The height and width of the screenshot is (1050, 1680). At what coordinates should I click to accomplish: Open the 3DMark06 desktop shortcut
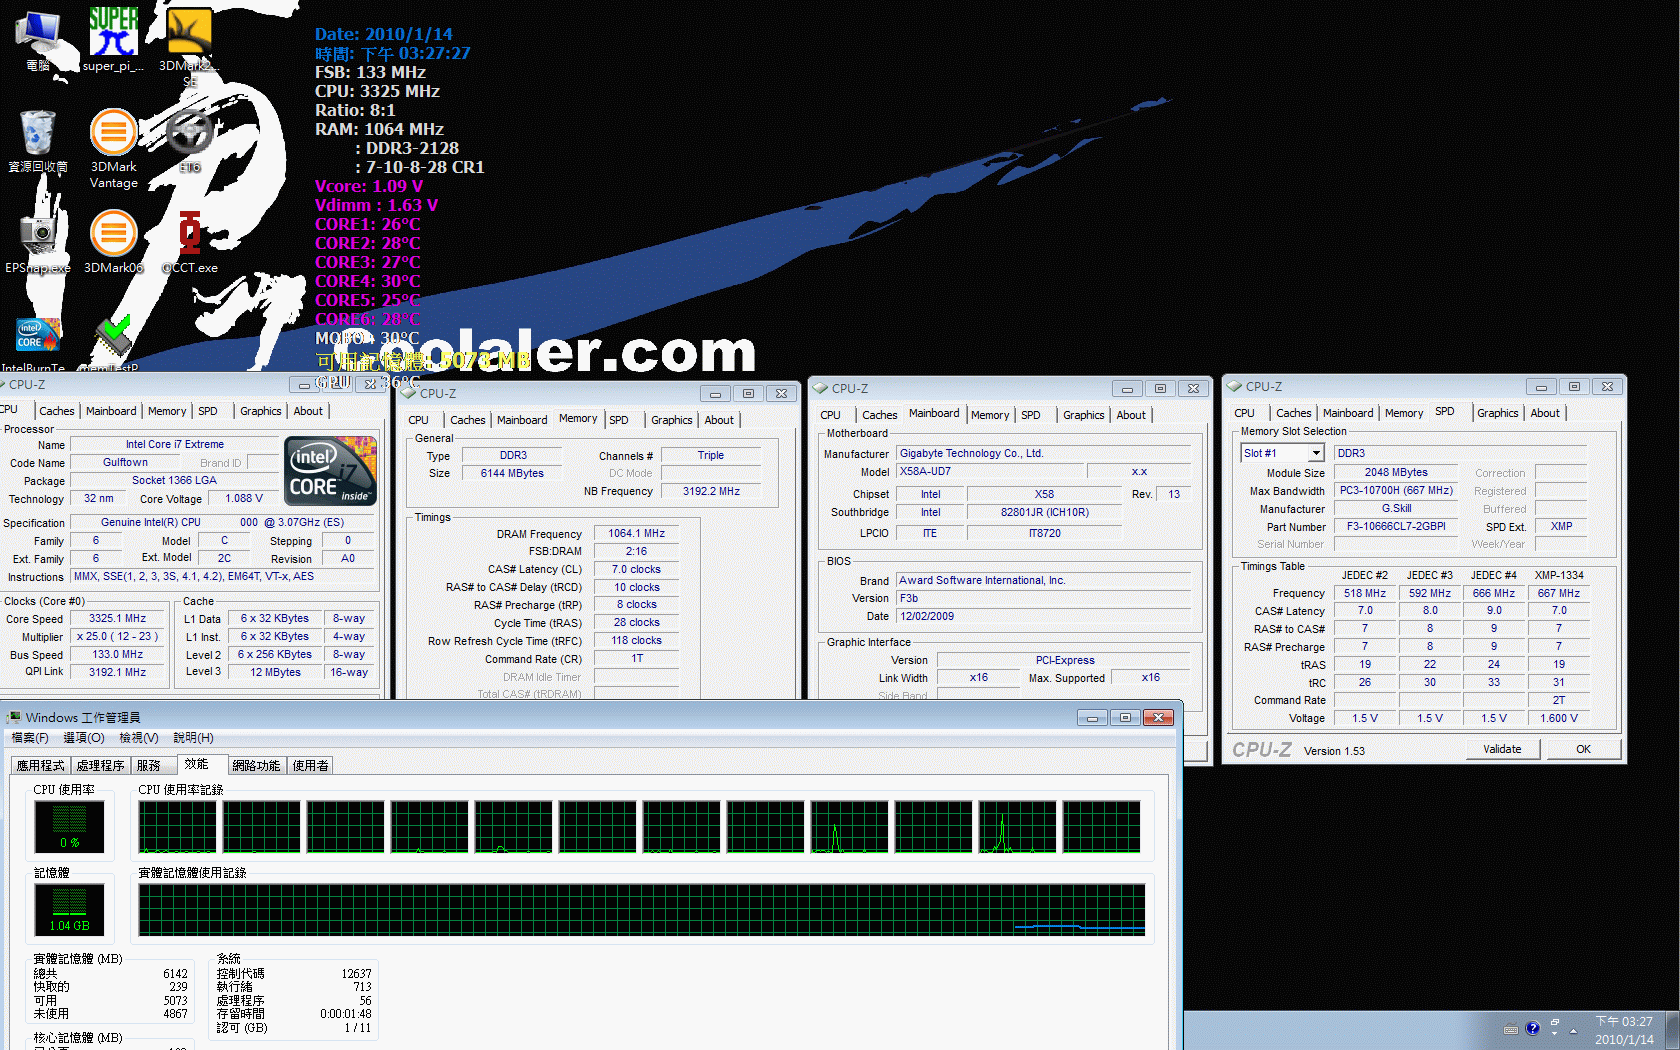pos(113,242)
